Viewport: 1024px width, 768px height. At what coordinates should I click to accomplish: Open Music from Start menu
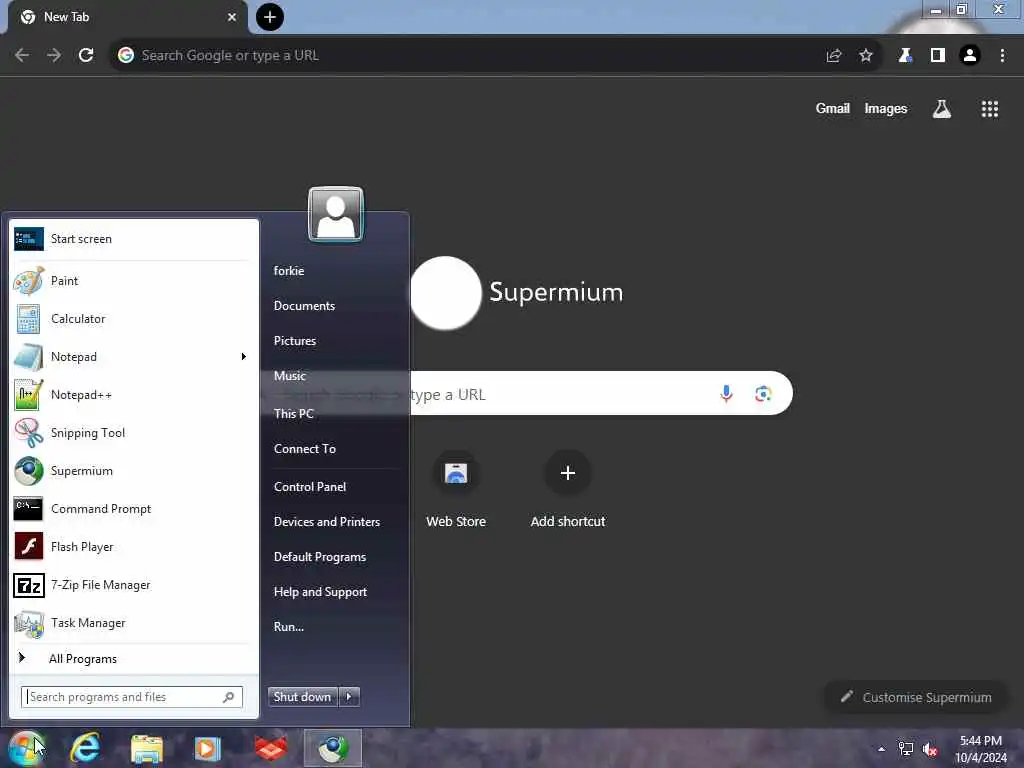pos(290,376)
